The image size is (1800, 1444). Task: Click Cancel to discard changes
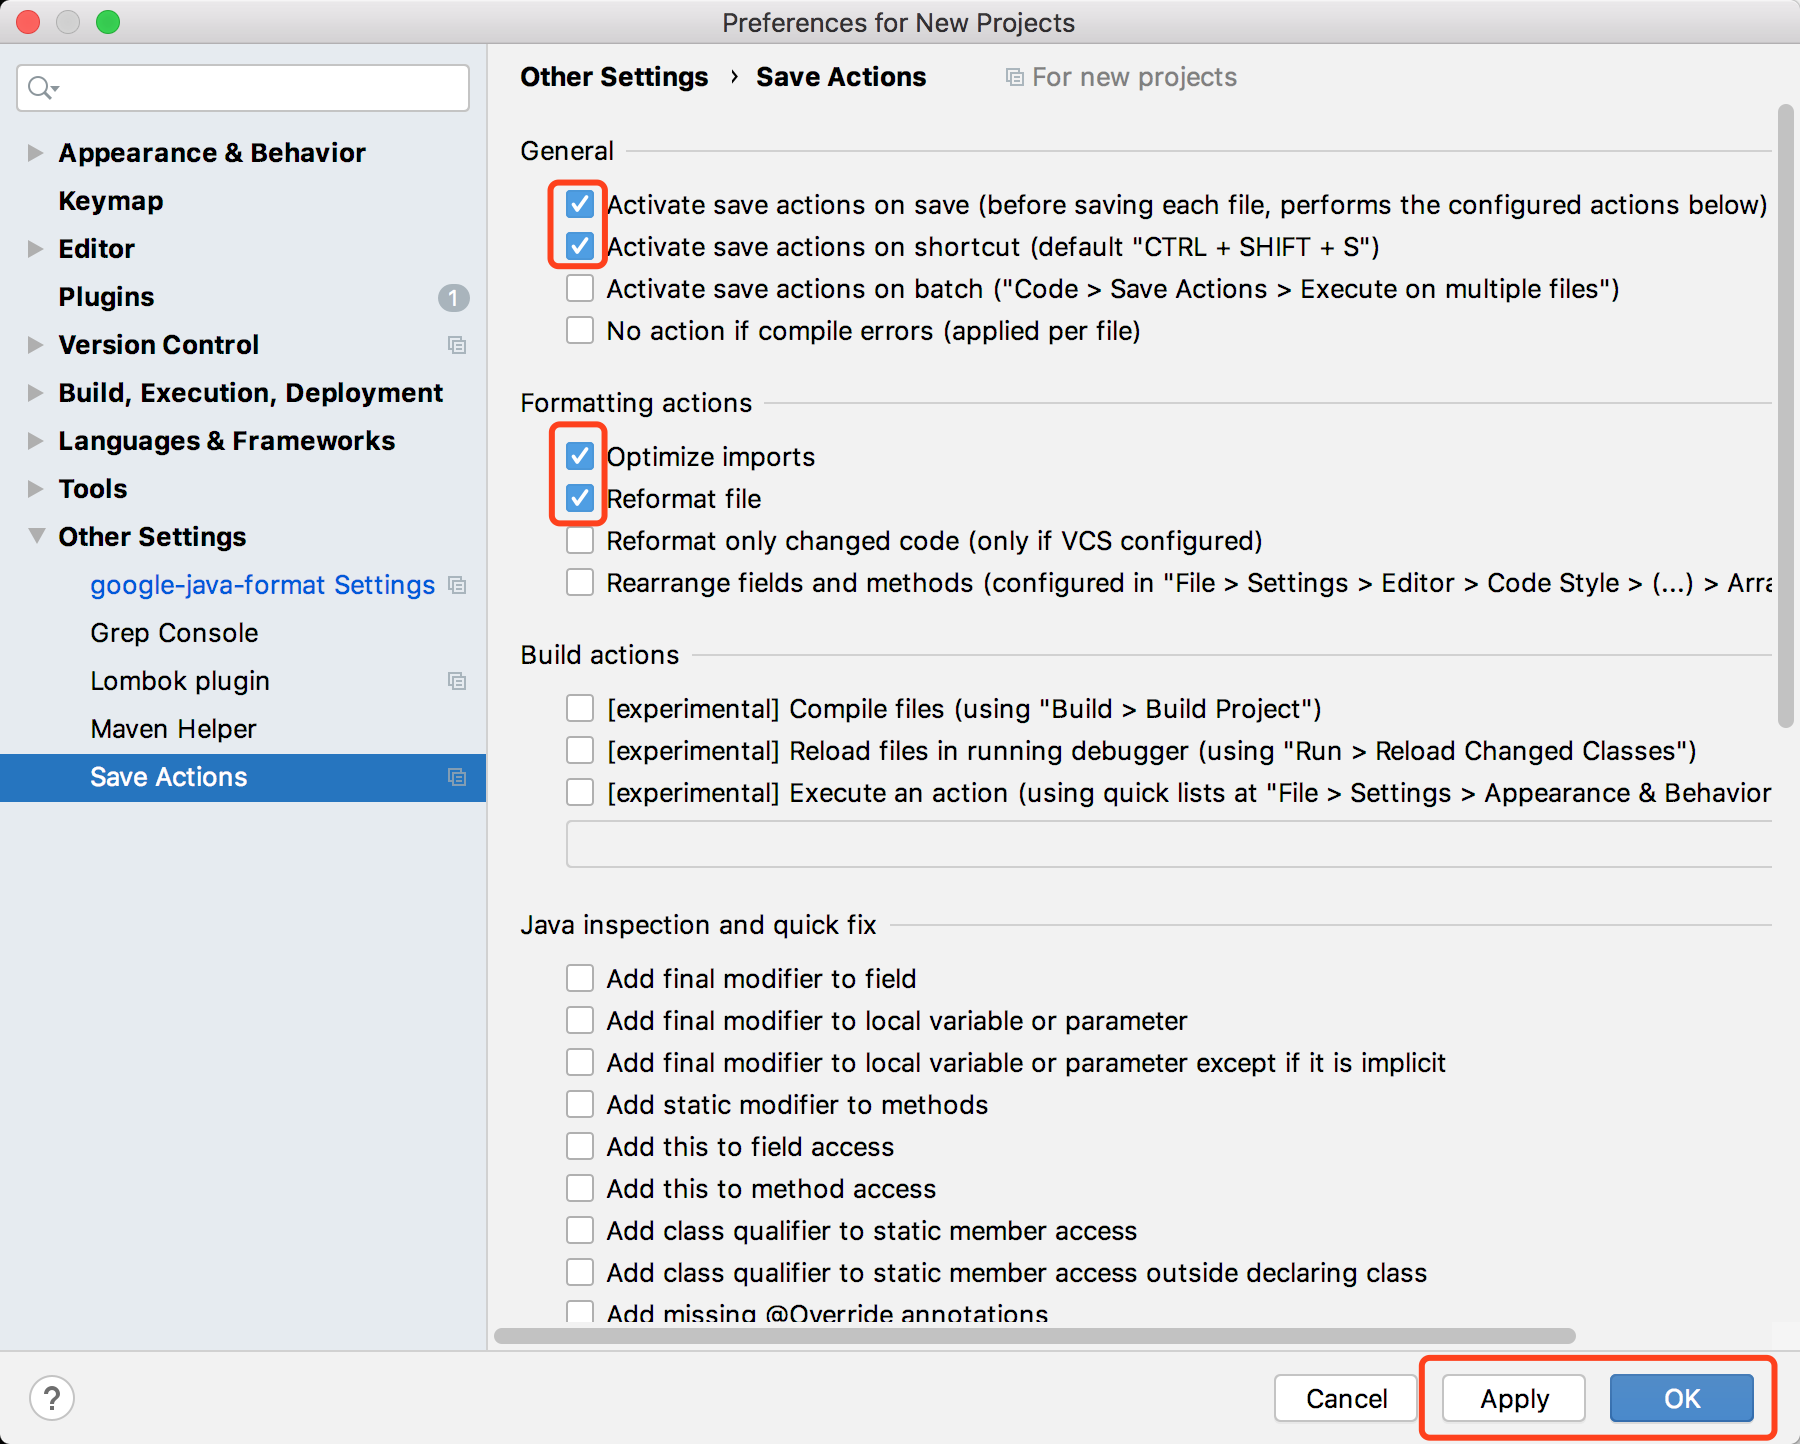coord(1345,1398)
